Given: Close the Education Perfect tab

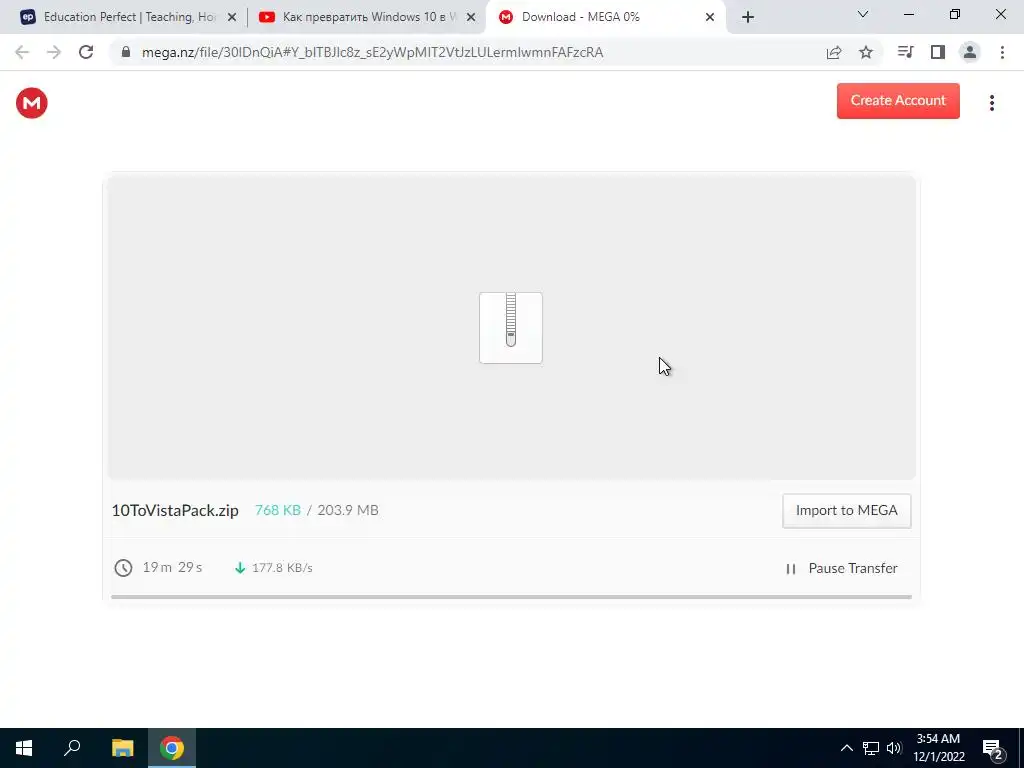Looking at the screenshot, I should pos(232,18).
